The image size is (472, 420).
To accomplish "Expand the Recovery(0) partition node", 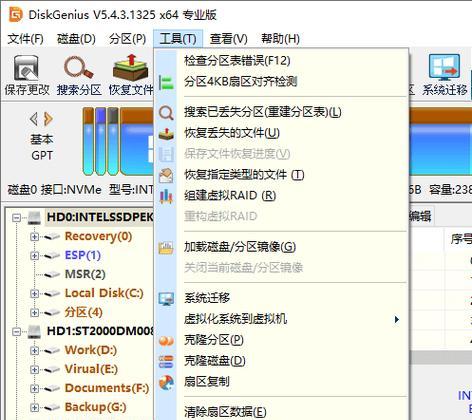I will tap(34, 237).
